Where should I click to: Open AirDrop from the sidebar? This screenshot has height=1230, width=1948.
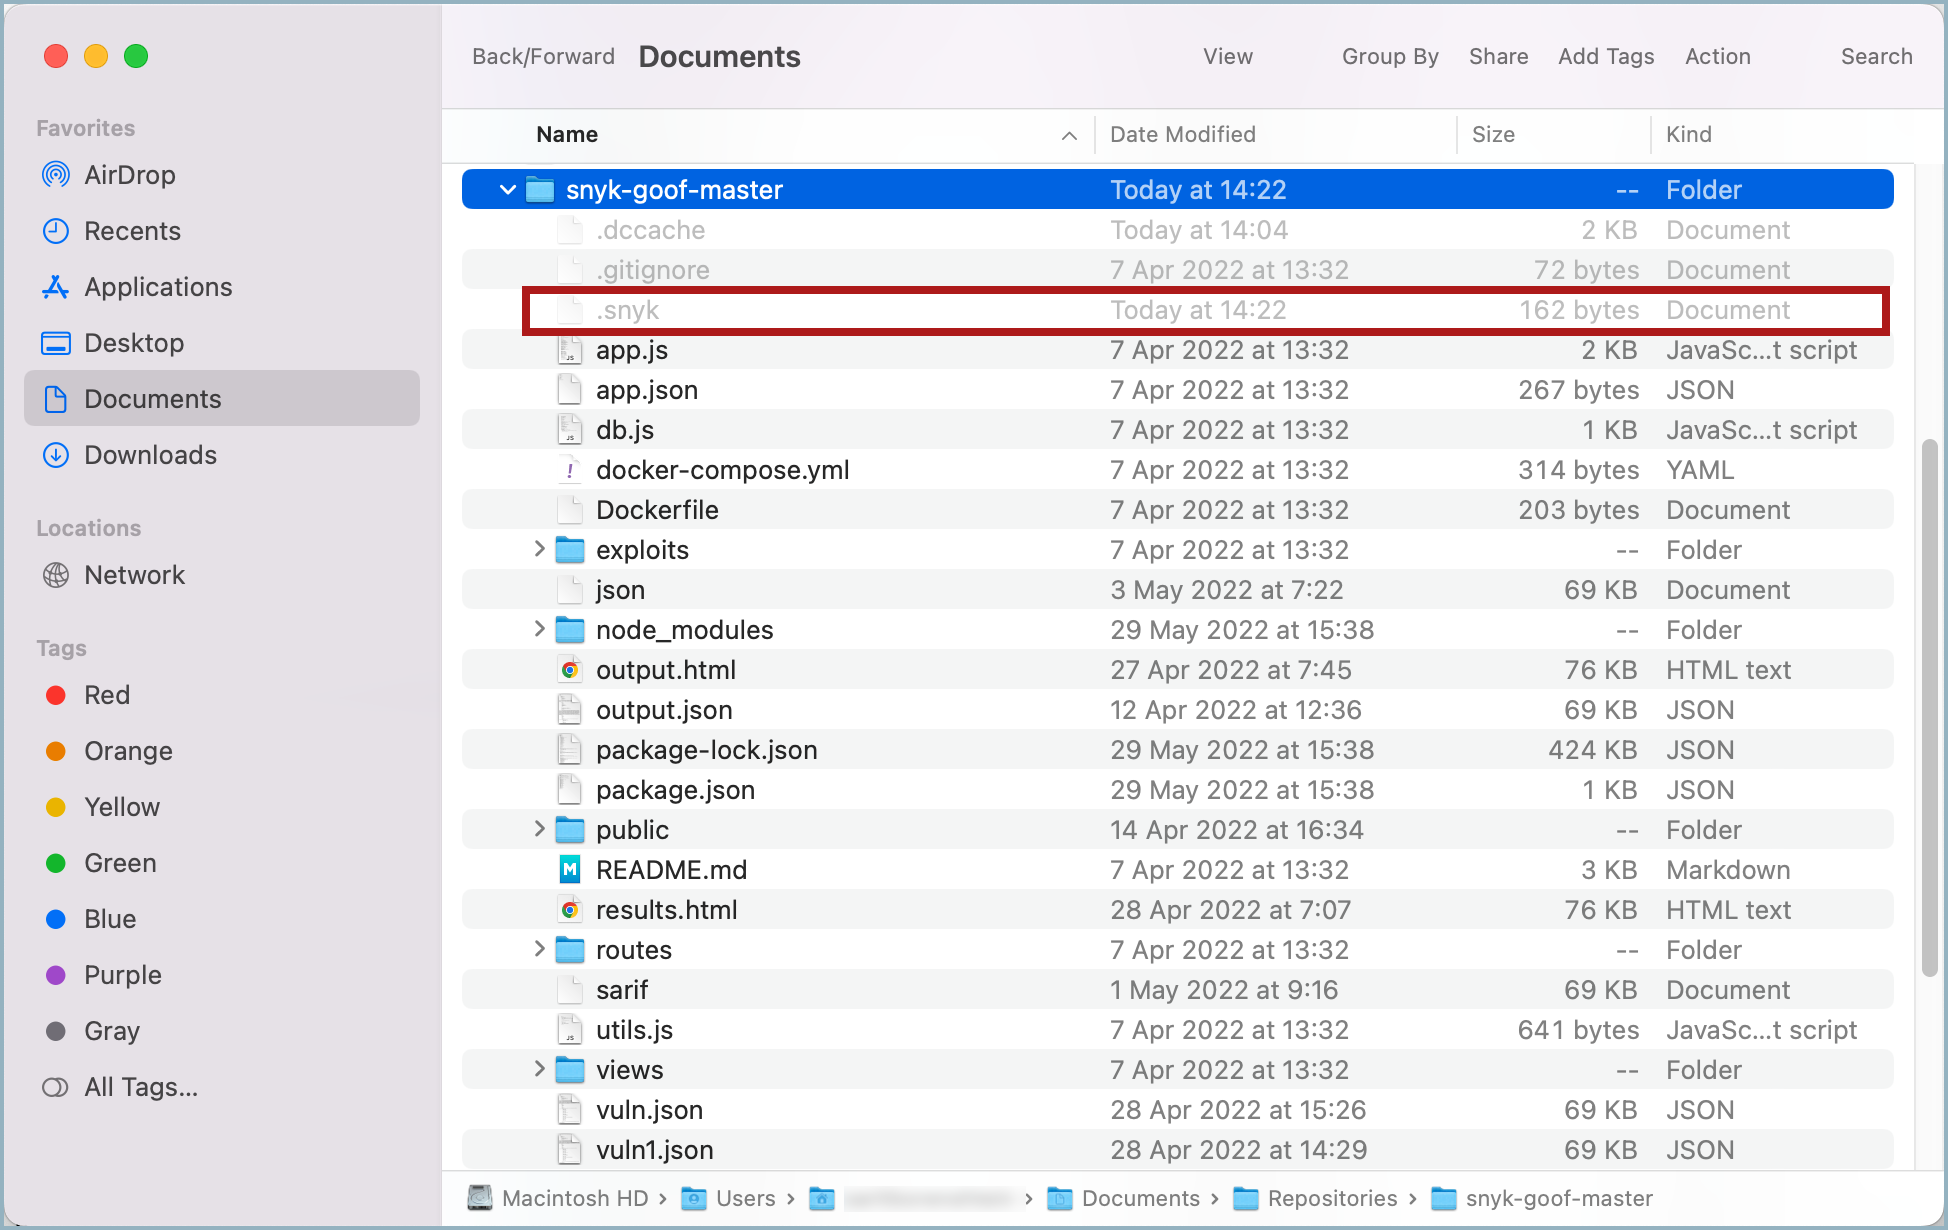pyautogui.click(x=129, y=175)
